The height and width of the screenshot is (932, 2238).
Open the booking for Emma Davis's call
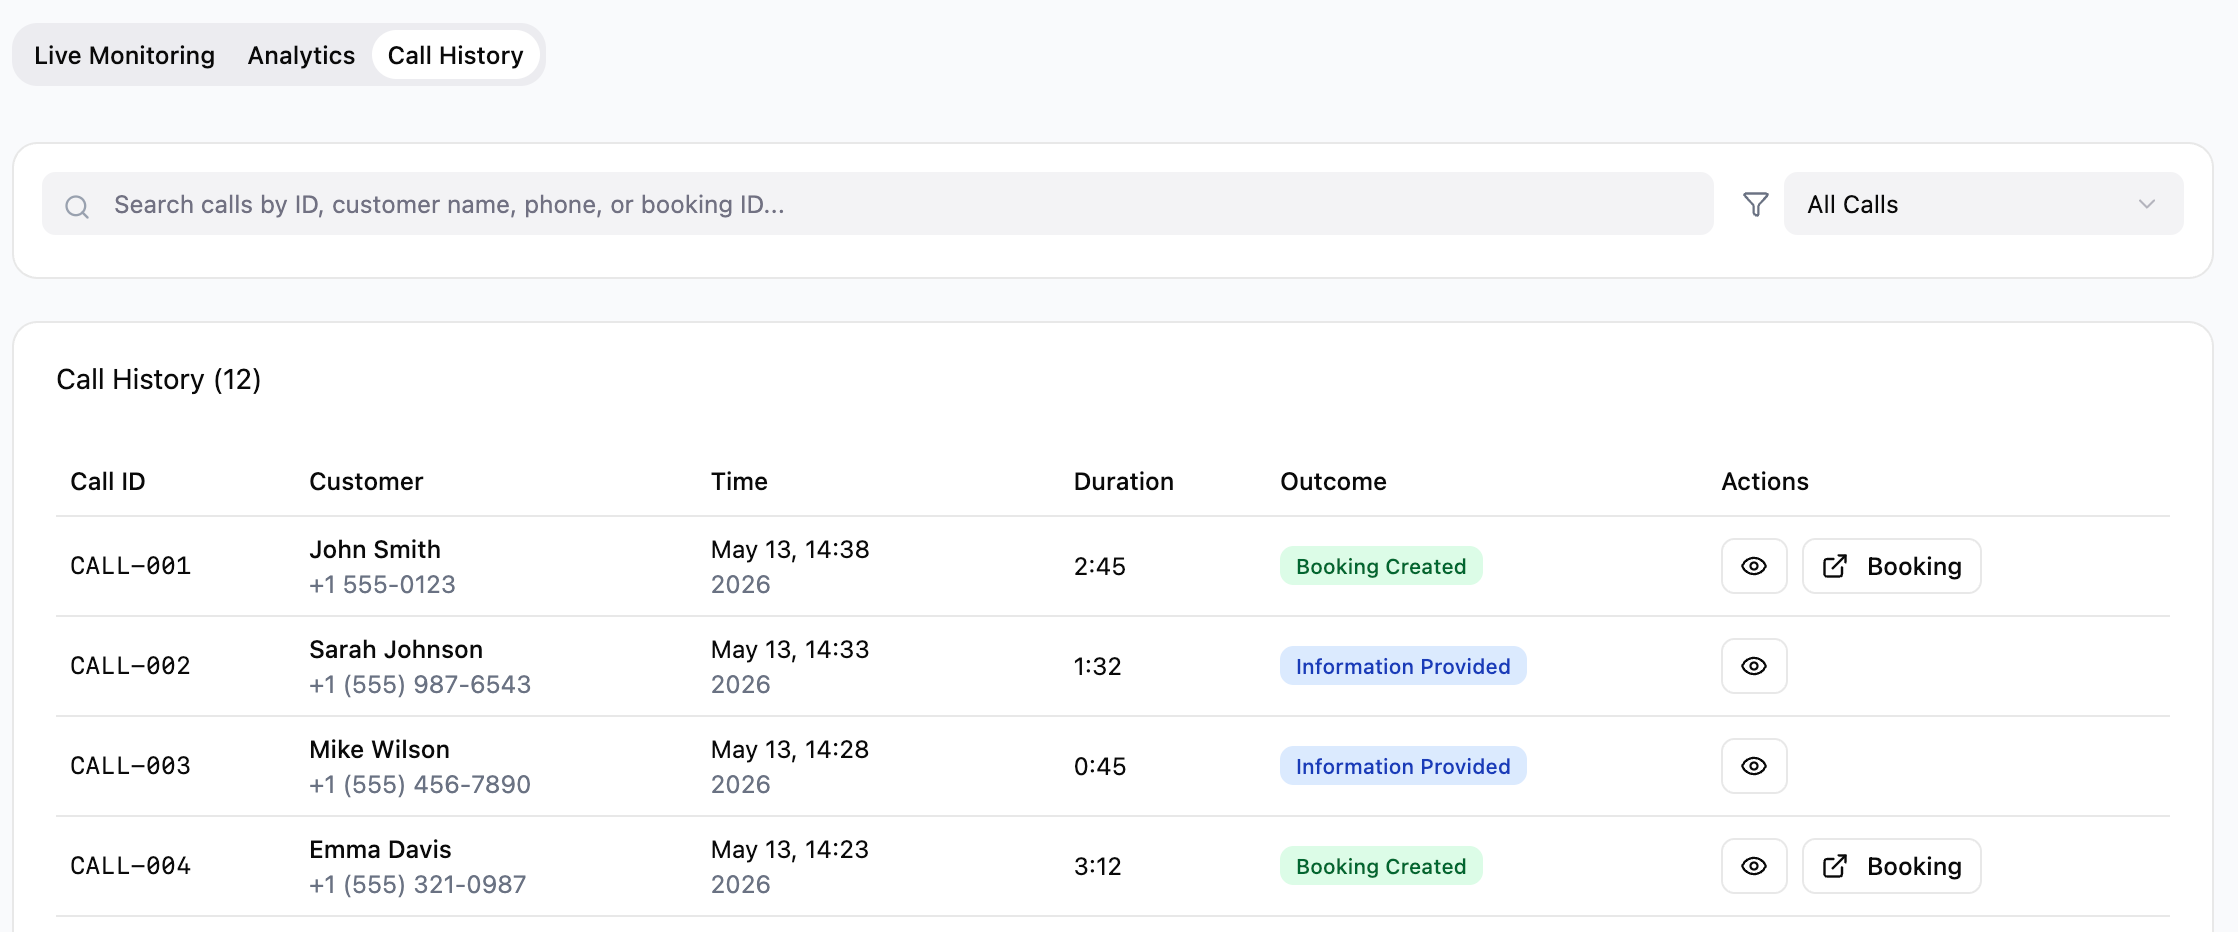(1891, 866)
